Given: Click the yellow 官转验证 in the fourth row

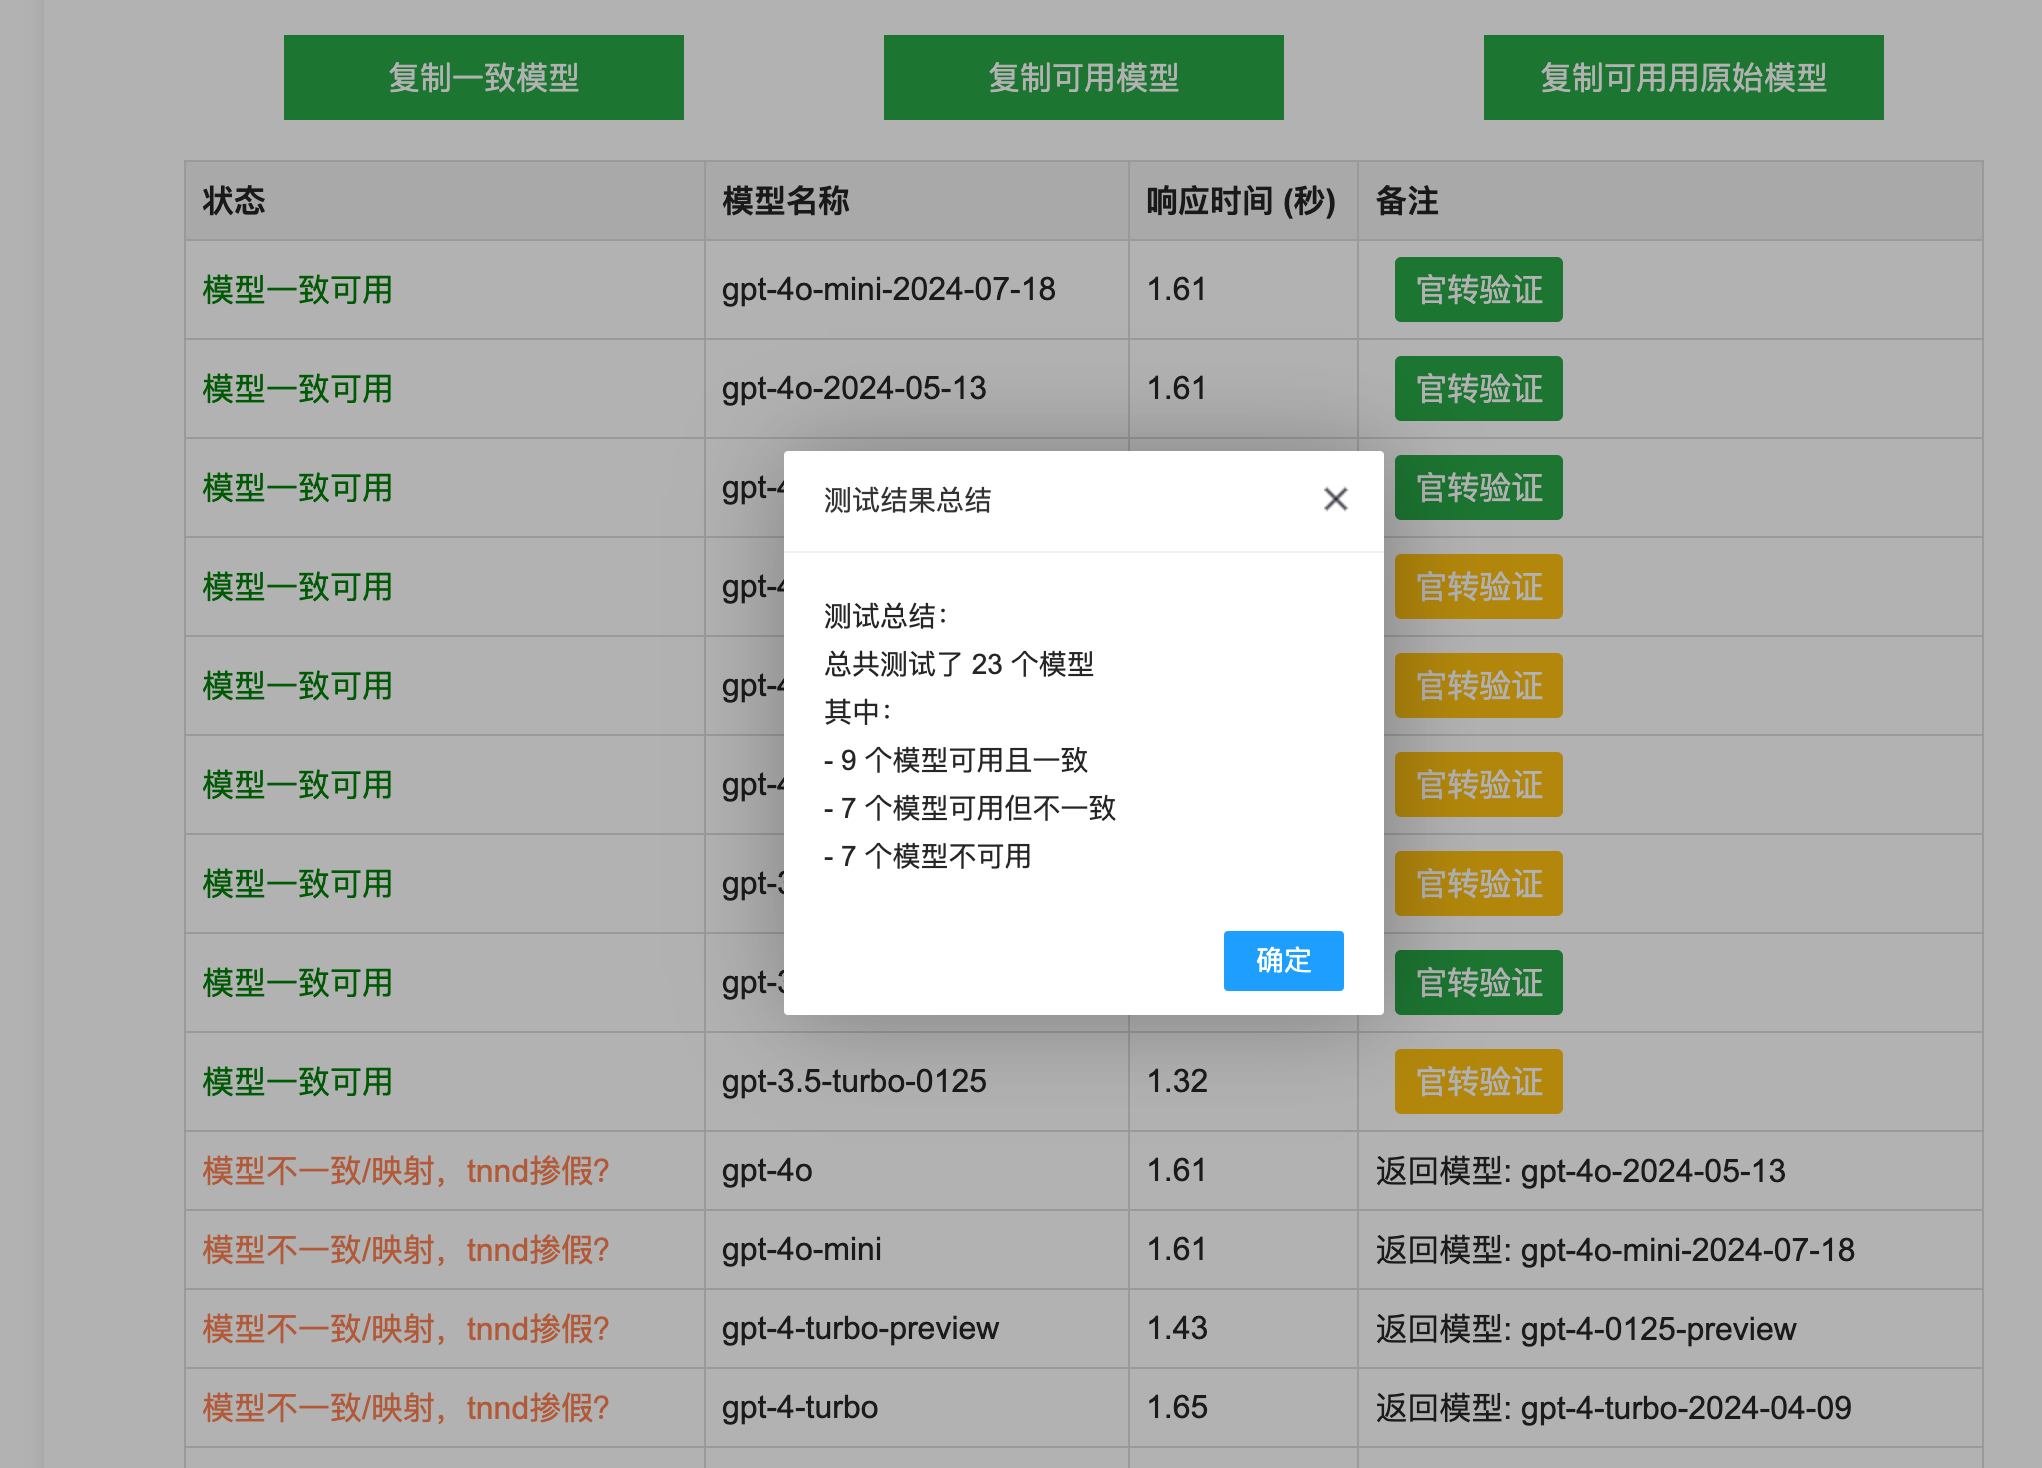Looking at the screenshot, I should tap(1478, 587).
